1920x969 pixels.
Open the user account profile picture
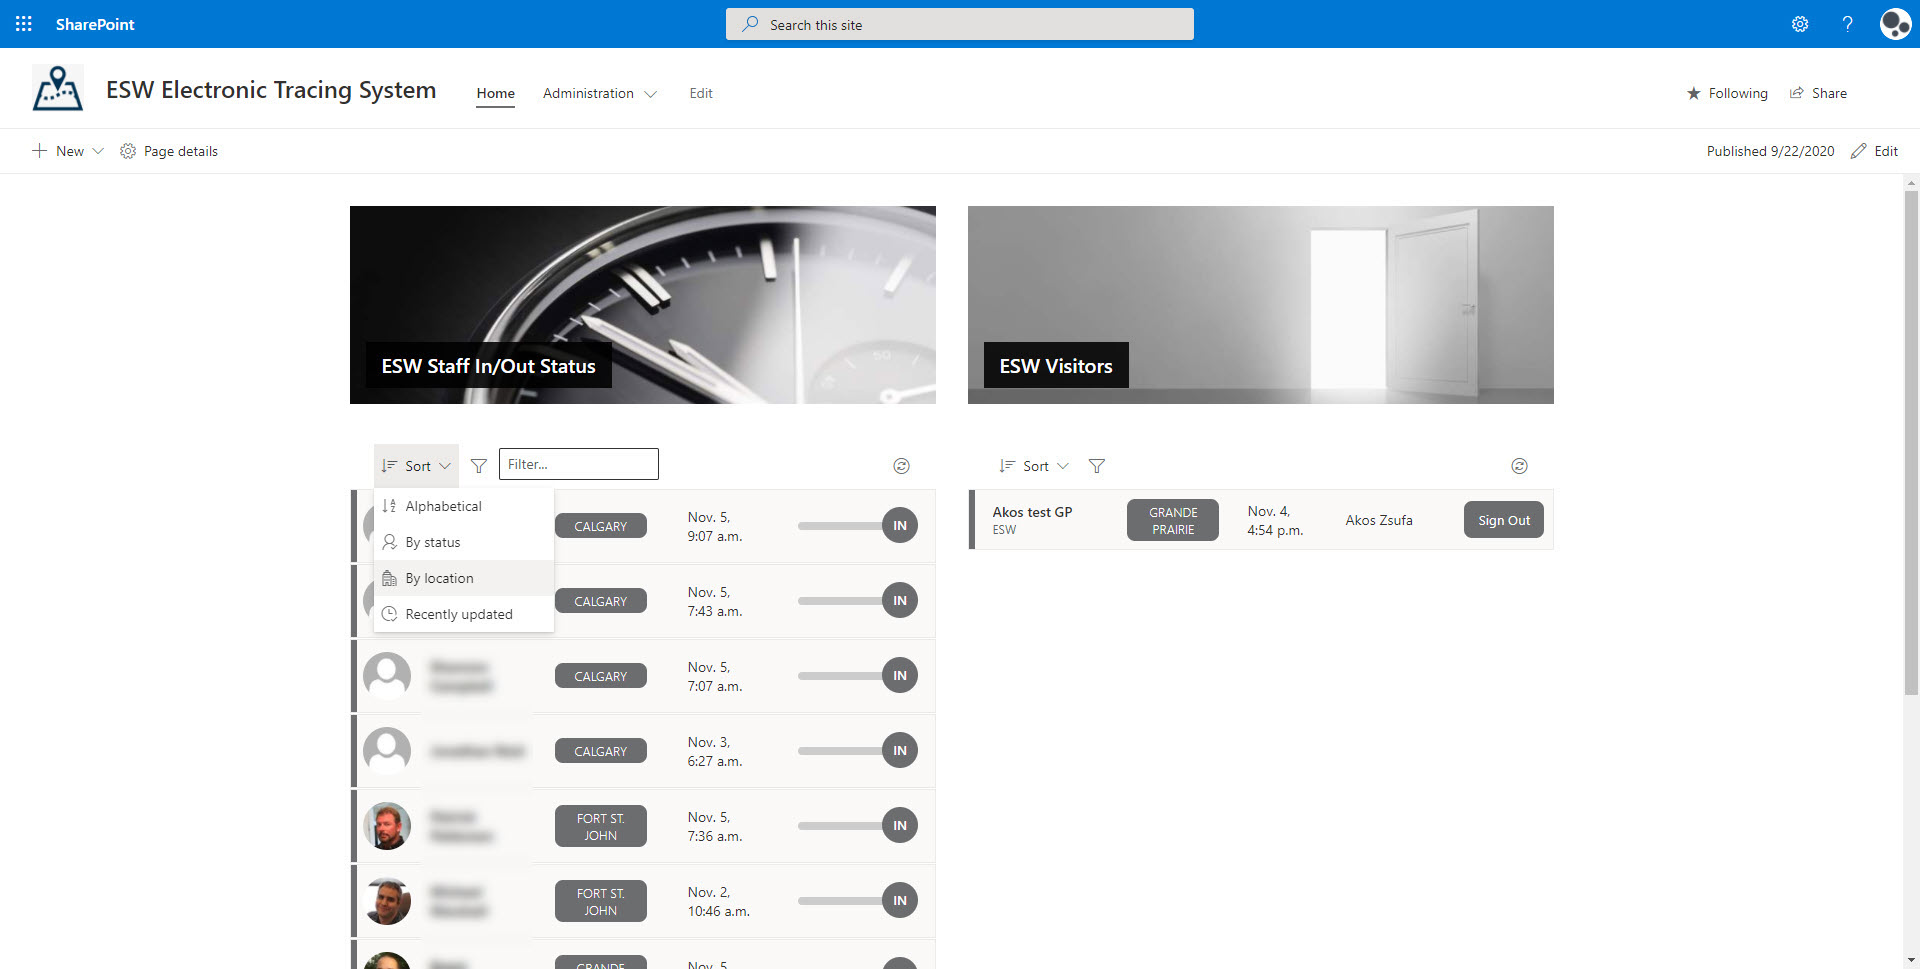1894,24
